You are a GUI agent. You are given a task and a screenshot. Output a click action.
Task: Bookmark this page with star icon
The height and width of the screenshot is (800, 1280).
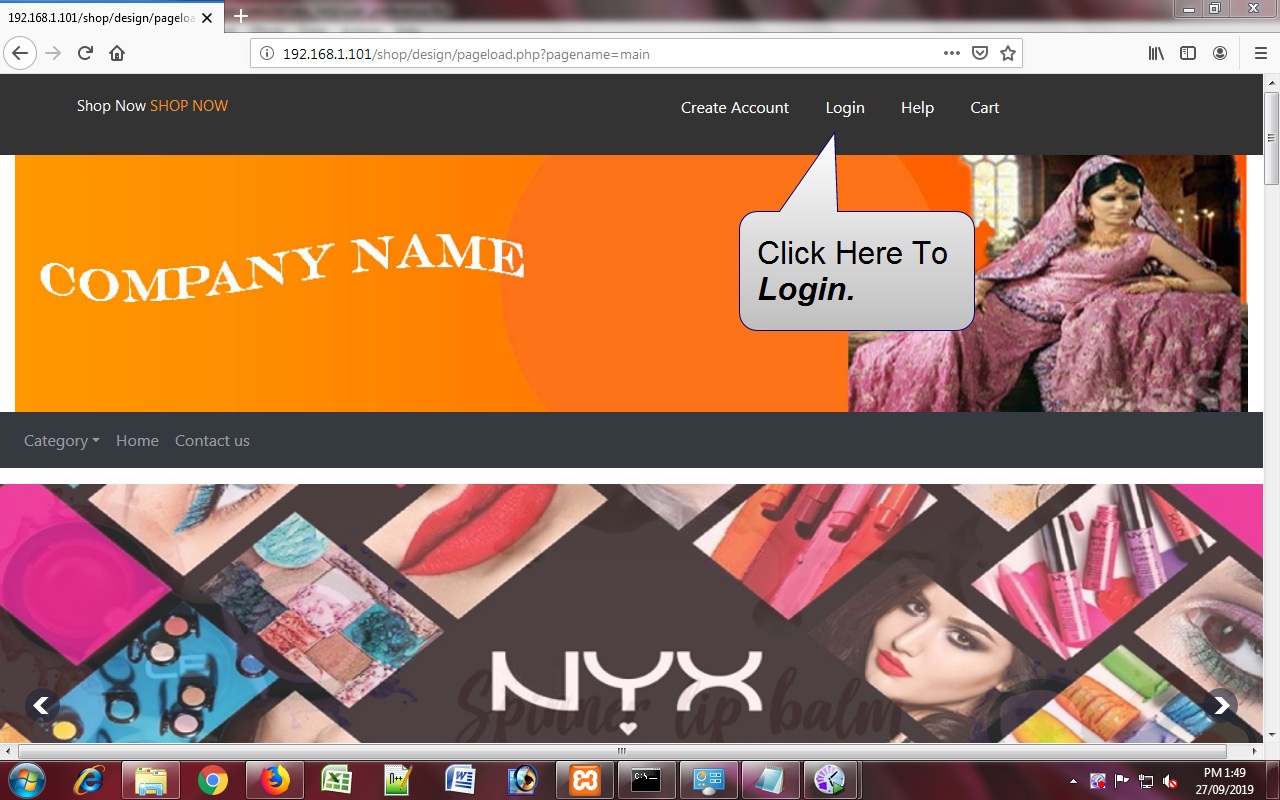(1007, 53)
